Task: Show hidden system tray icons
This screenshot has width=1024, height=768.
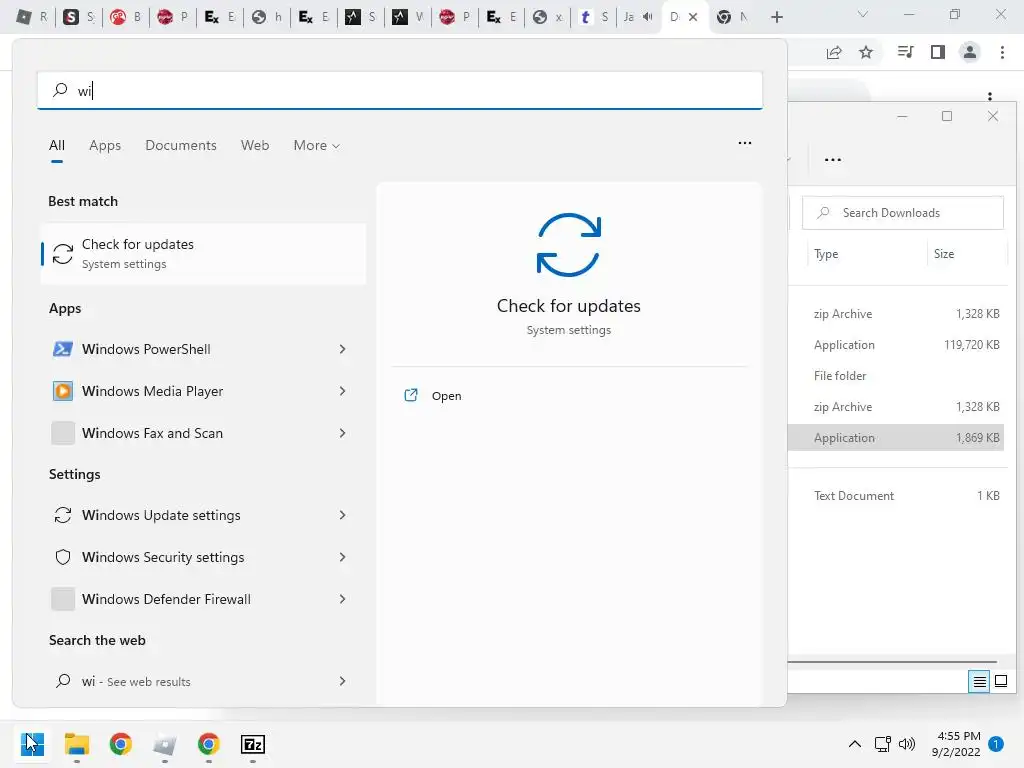Action: [854, 744]
